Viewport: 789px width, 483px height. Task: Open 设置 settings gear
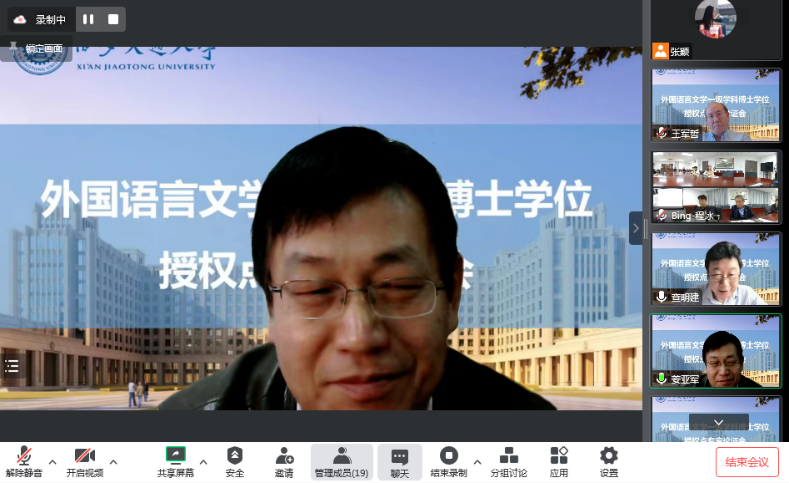tap(608, 457)
